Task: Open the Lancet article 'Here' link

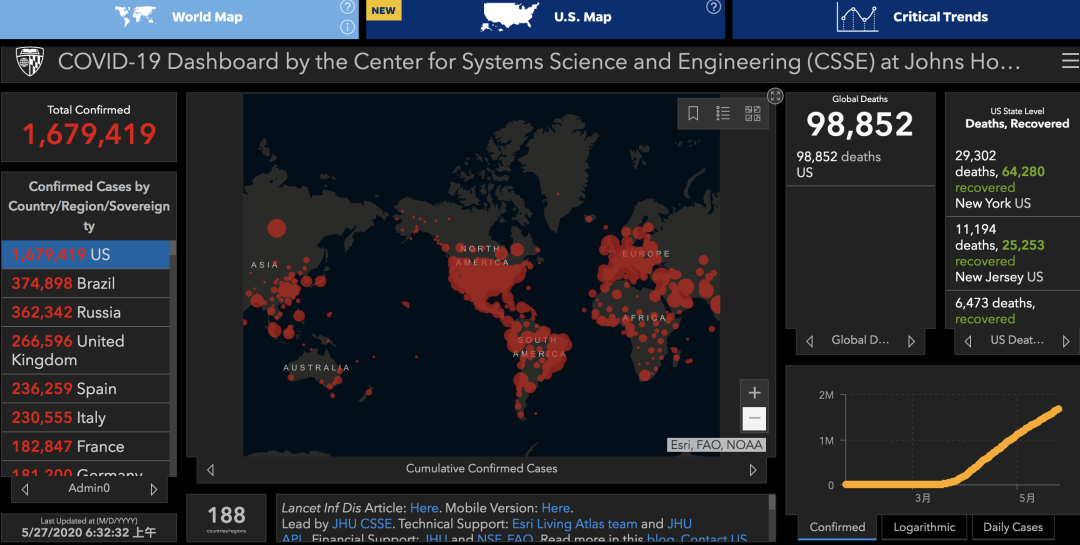Action: pyautogui.click(x=424, y=508)
